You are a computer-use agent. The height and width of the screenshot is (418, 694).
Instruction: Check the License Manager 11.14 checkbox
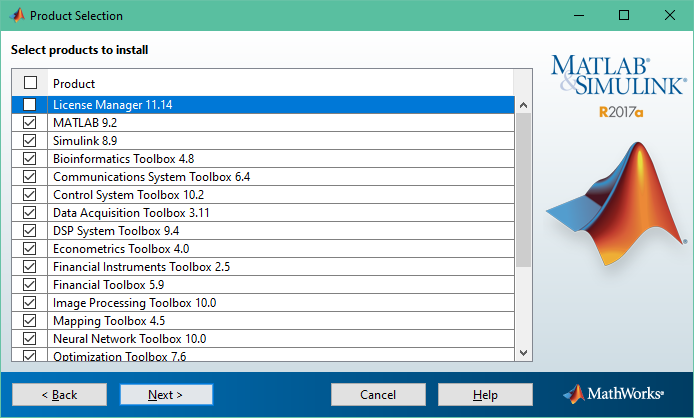(x=30, y=104)
